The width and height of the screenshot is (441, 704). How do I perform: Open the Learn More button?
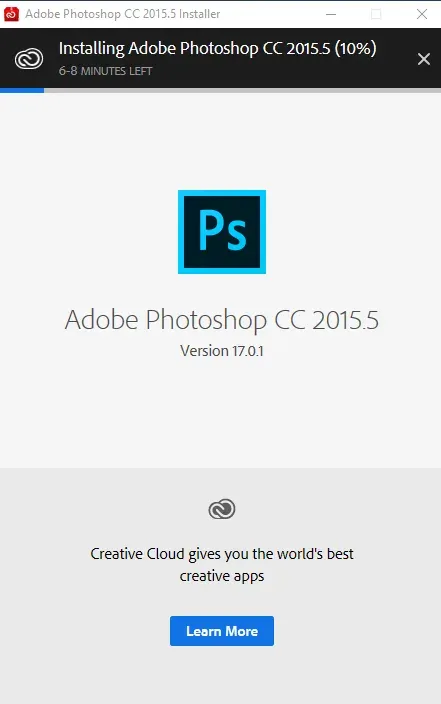(x=222, y=631)
